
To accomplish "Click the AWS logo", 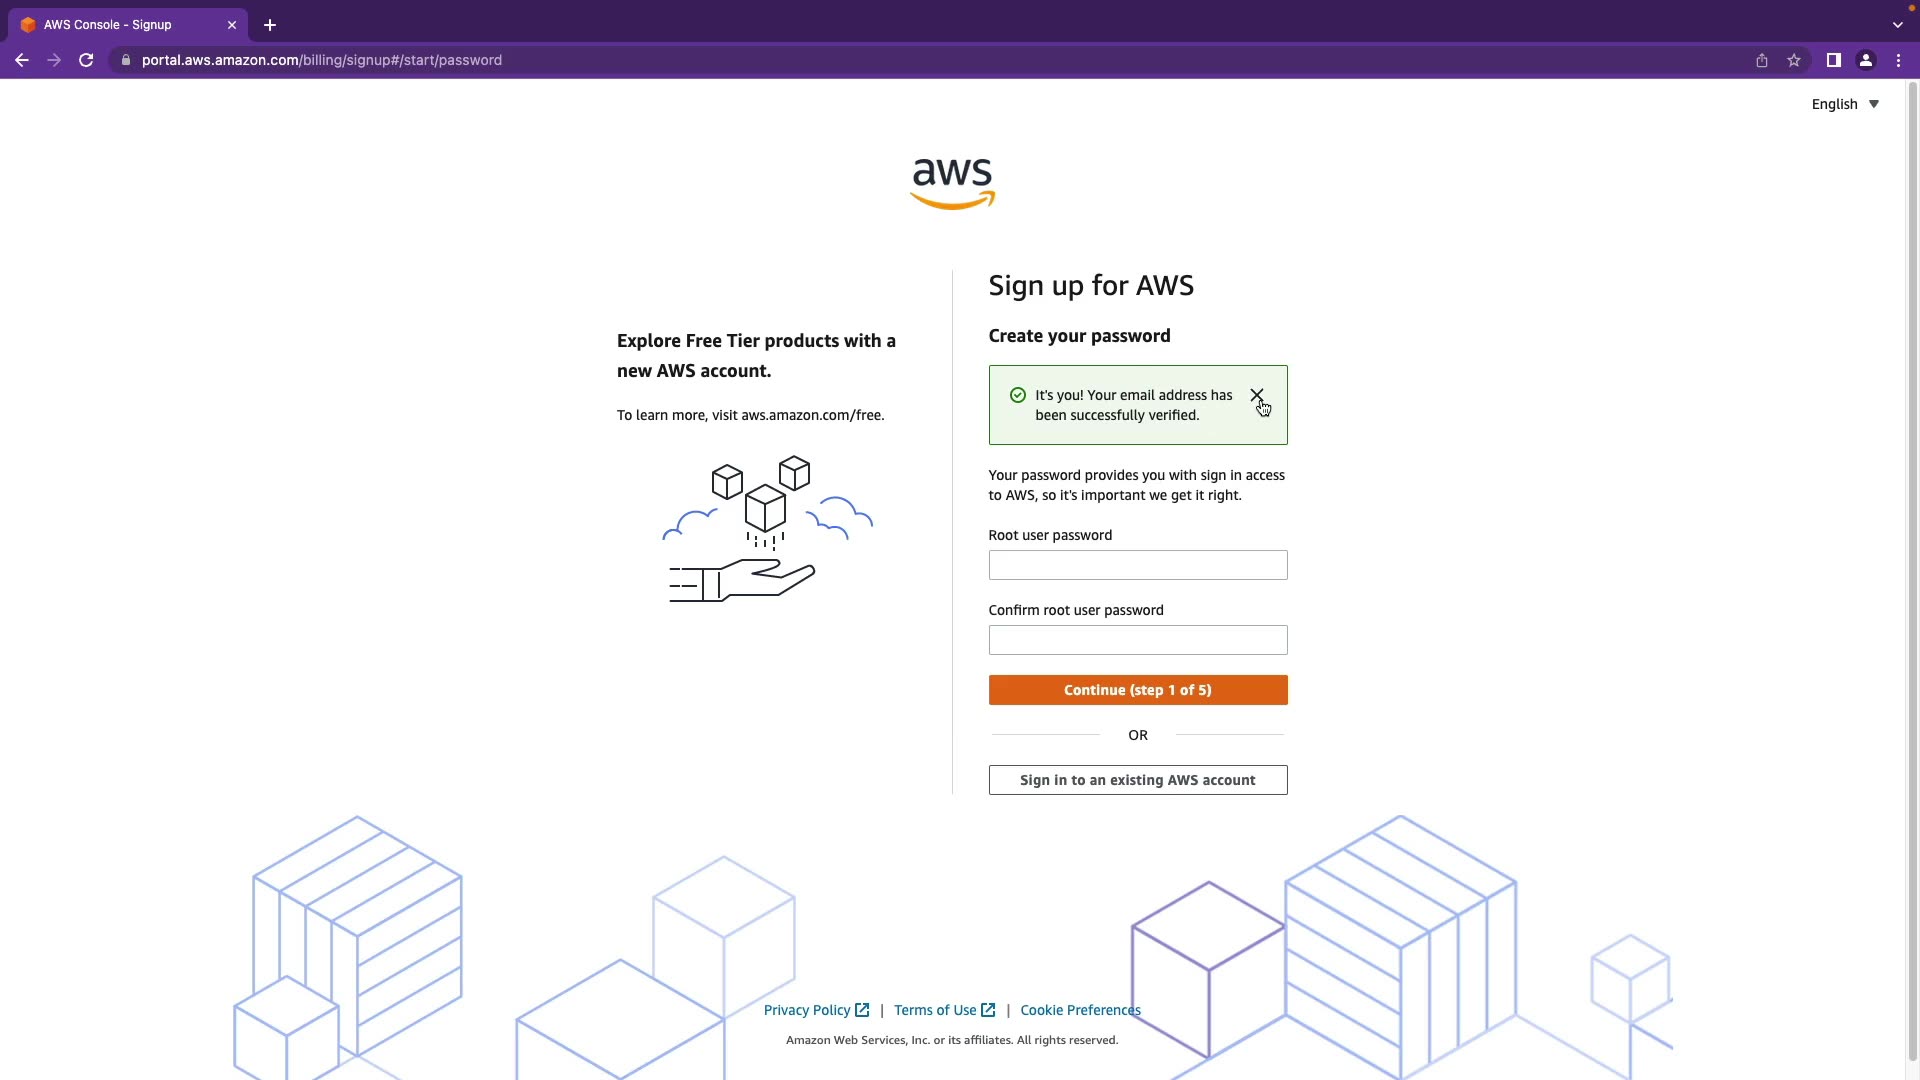I will click(x=952, y=183).
